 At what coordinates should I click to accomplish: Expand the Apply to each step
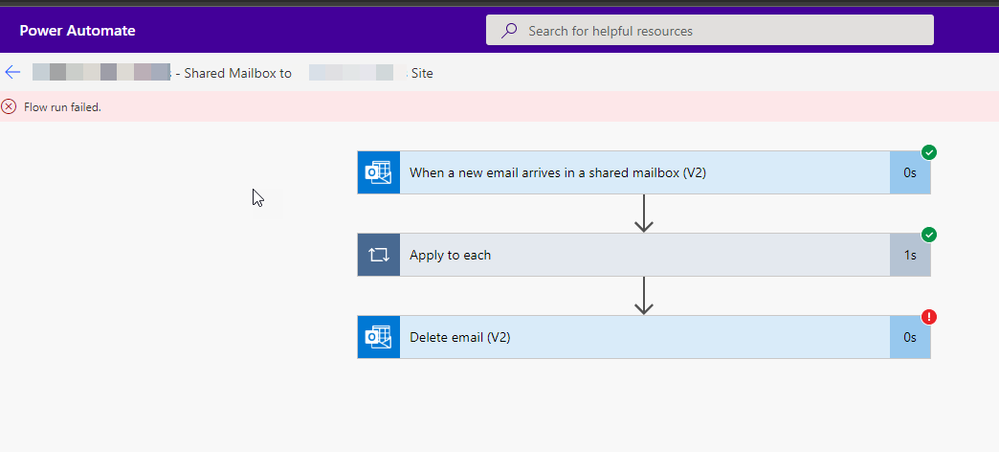[644, 254]
